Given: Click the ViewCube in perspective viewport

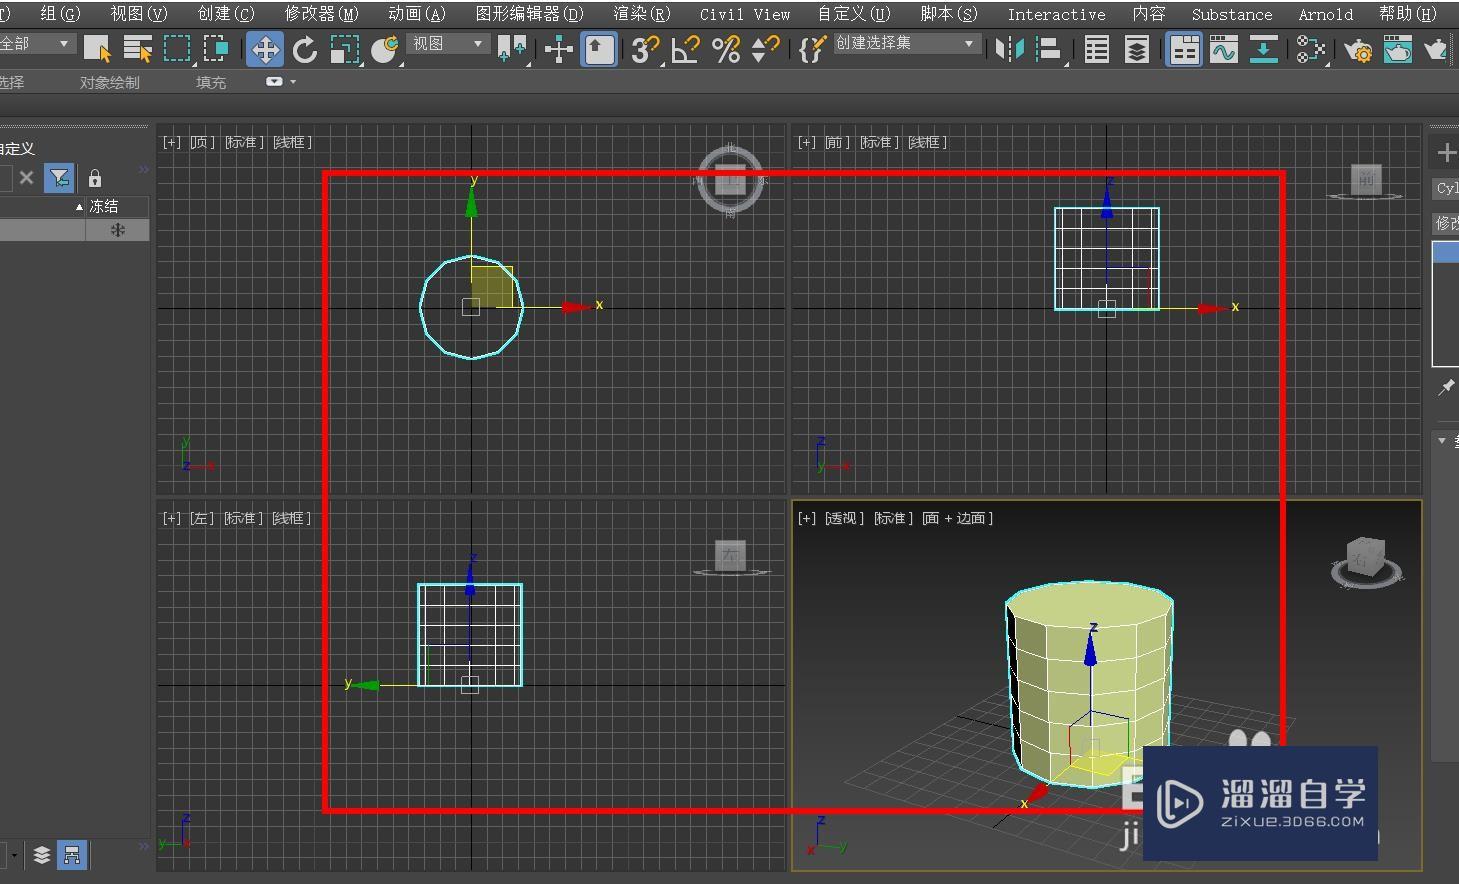Looking at the screenshot, I should pyautogui.click(x=1365, y=558).
